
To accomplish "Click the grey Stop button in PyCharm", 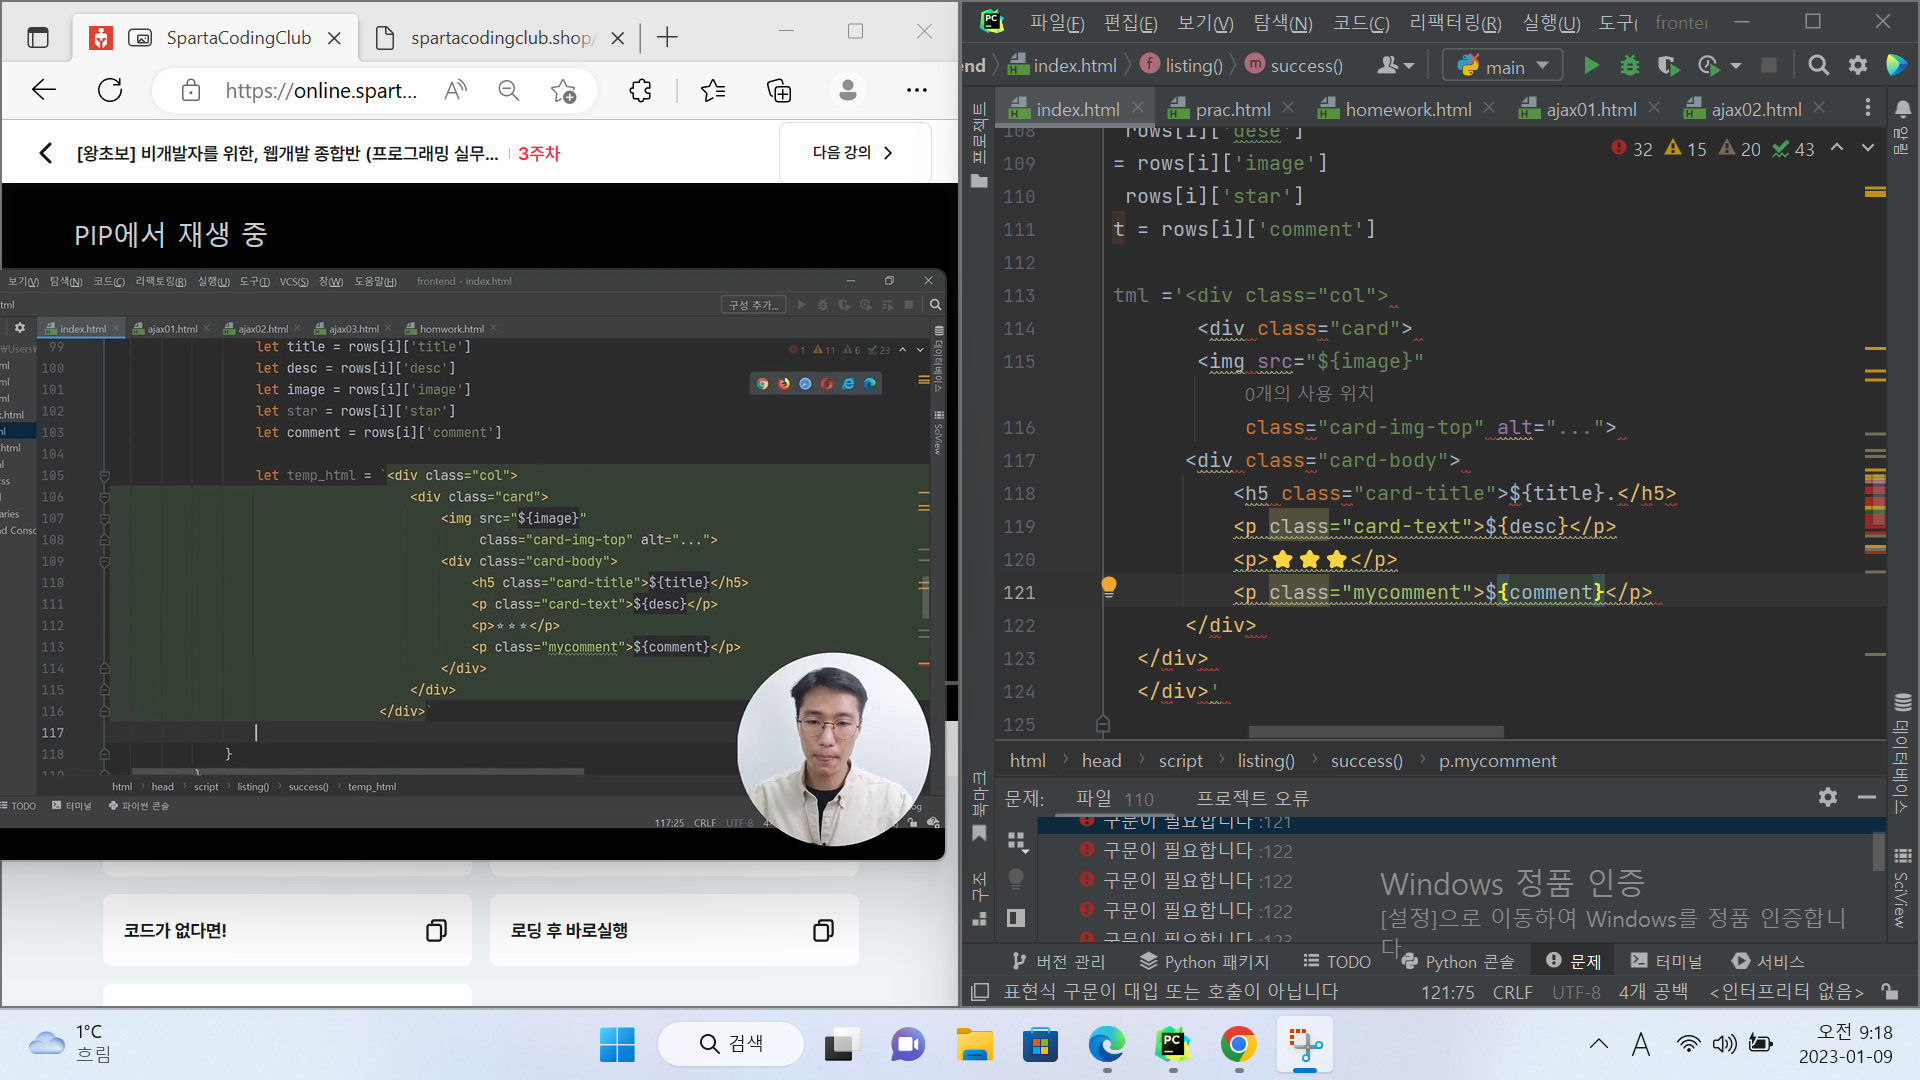I will [x=1769, y=66].
